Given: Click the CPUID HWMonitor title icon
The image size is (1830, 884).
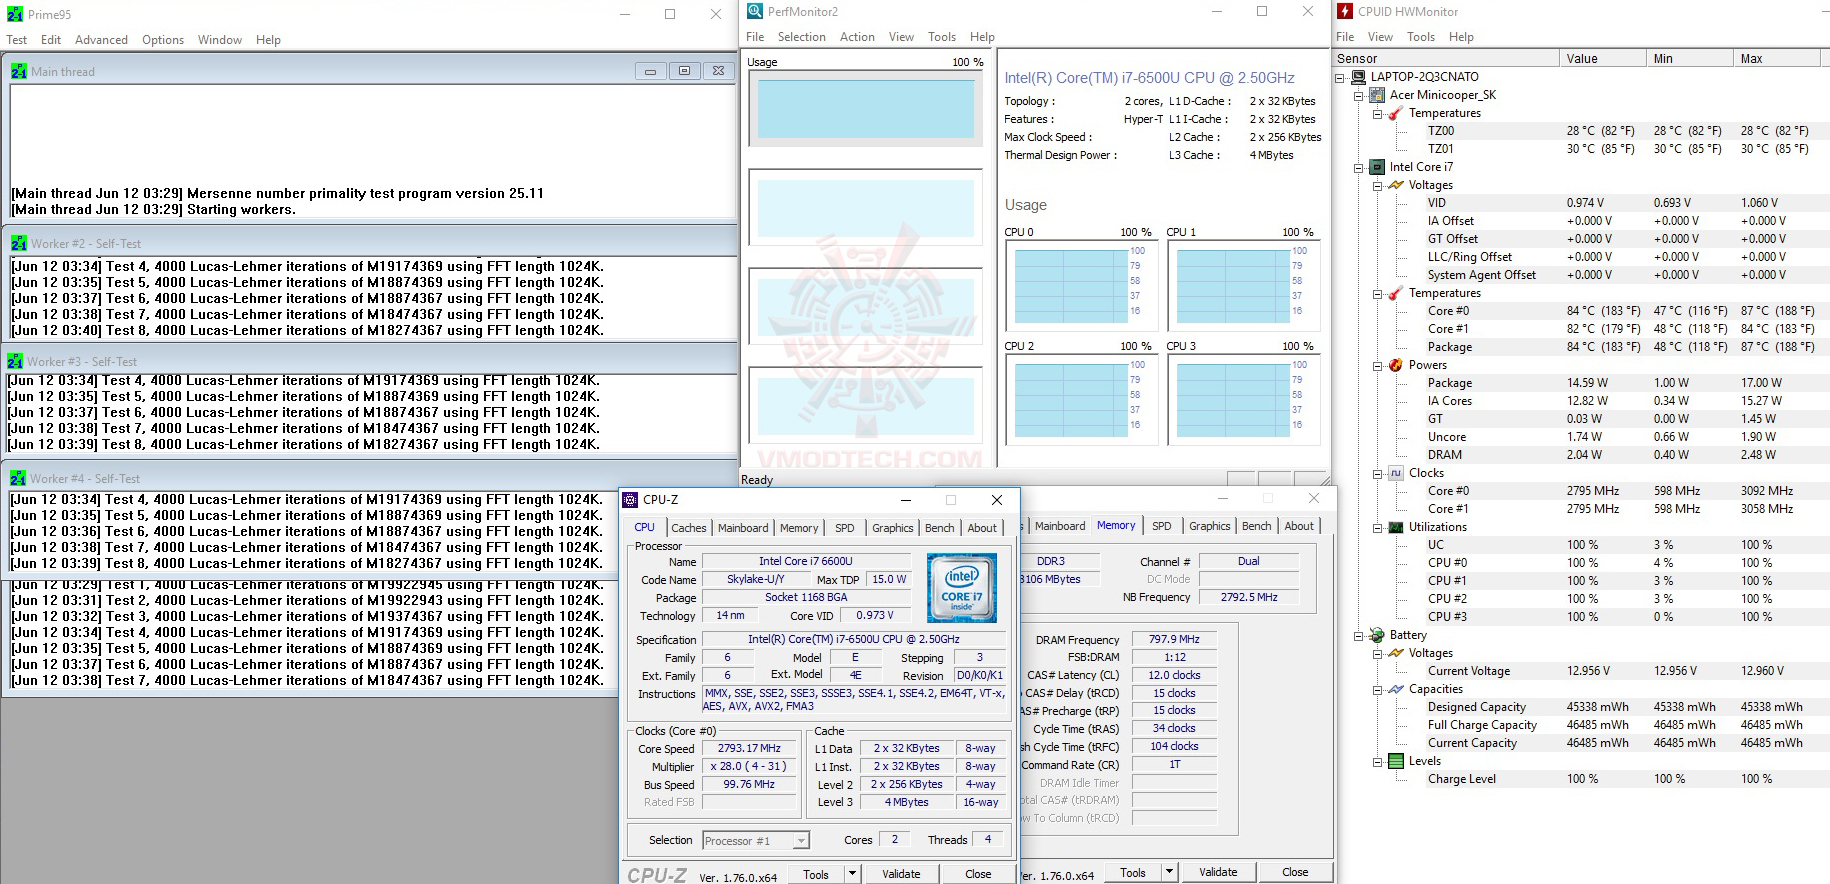Looking at the screenshot, I should 1345,12.
